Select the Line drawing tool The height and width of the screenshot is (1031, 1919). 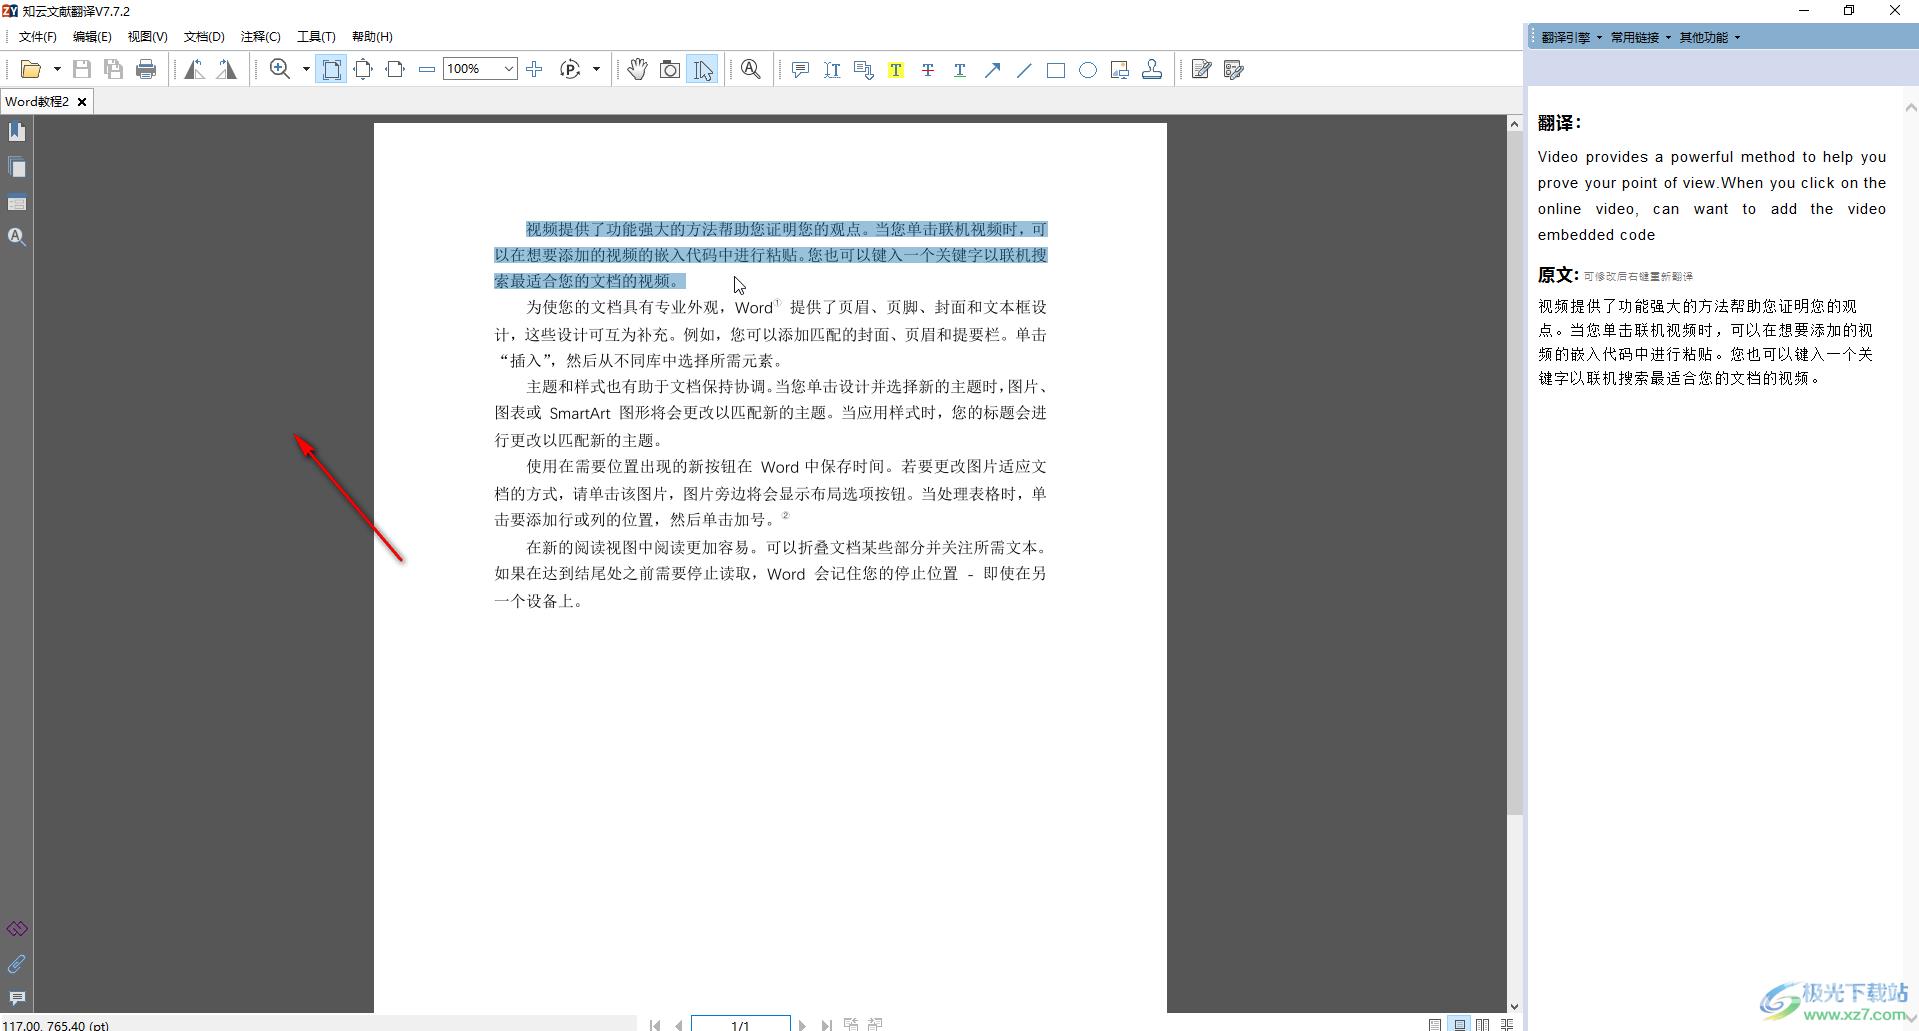pyautogui.click(x=1024, y=69)
